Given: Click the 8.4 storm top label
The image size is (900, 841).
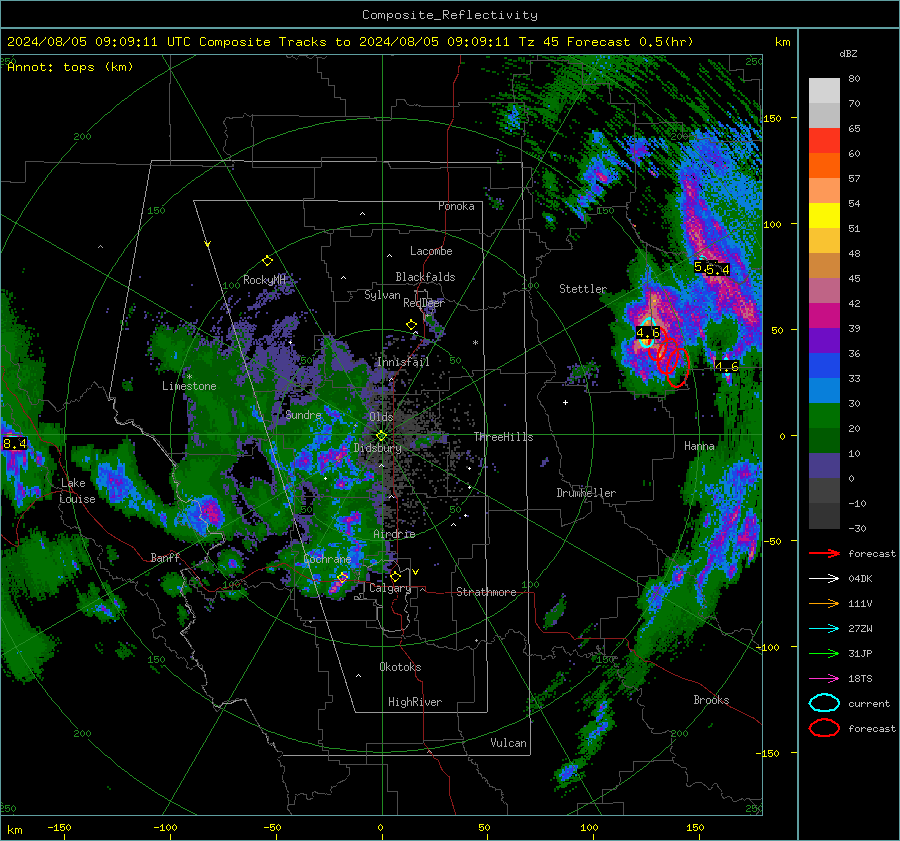Looking at the screenshot, I should click(14, 443).
